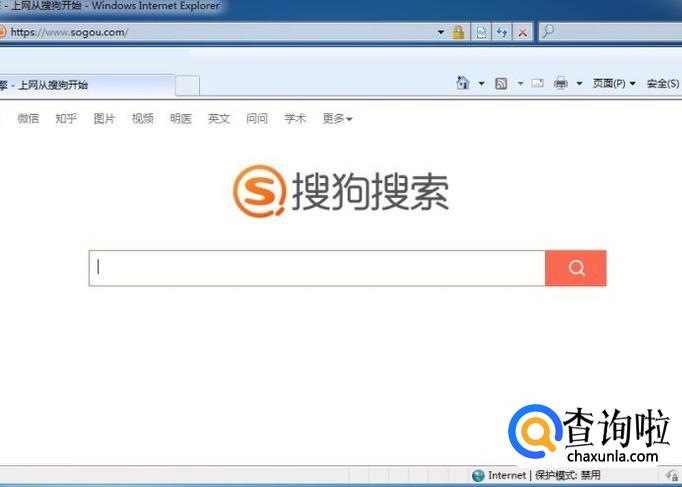Click the Internet zone globe icon
Viewport: 682px width, 487px height.
tap(478, 475)
